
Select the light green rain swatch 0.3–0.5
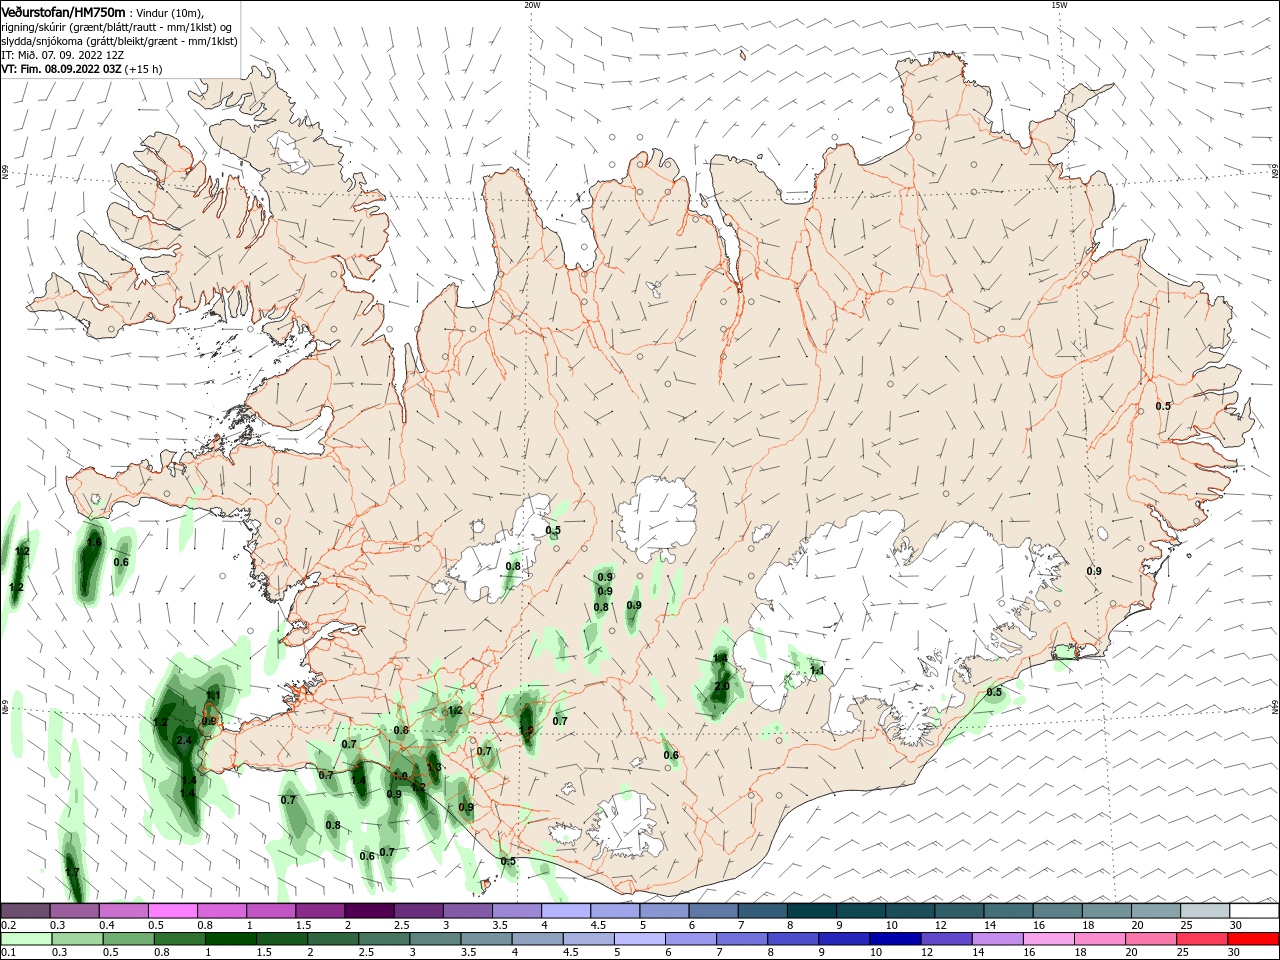[x=76, y=939]
